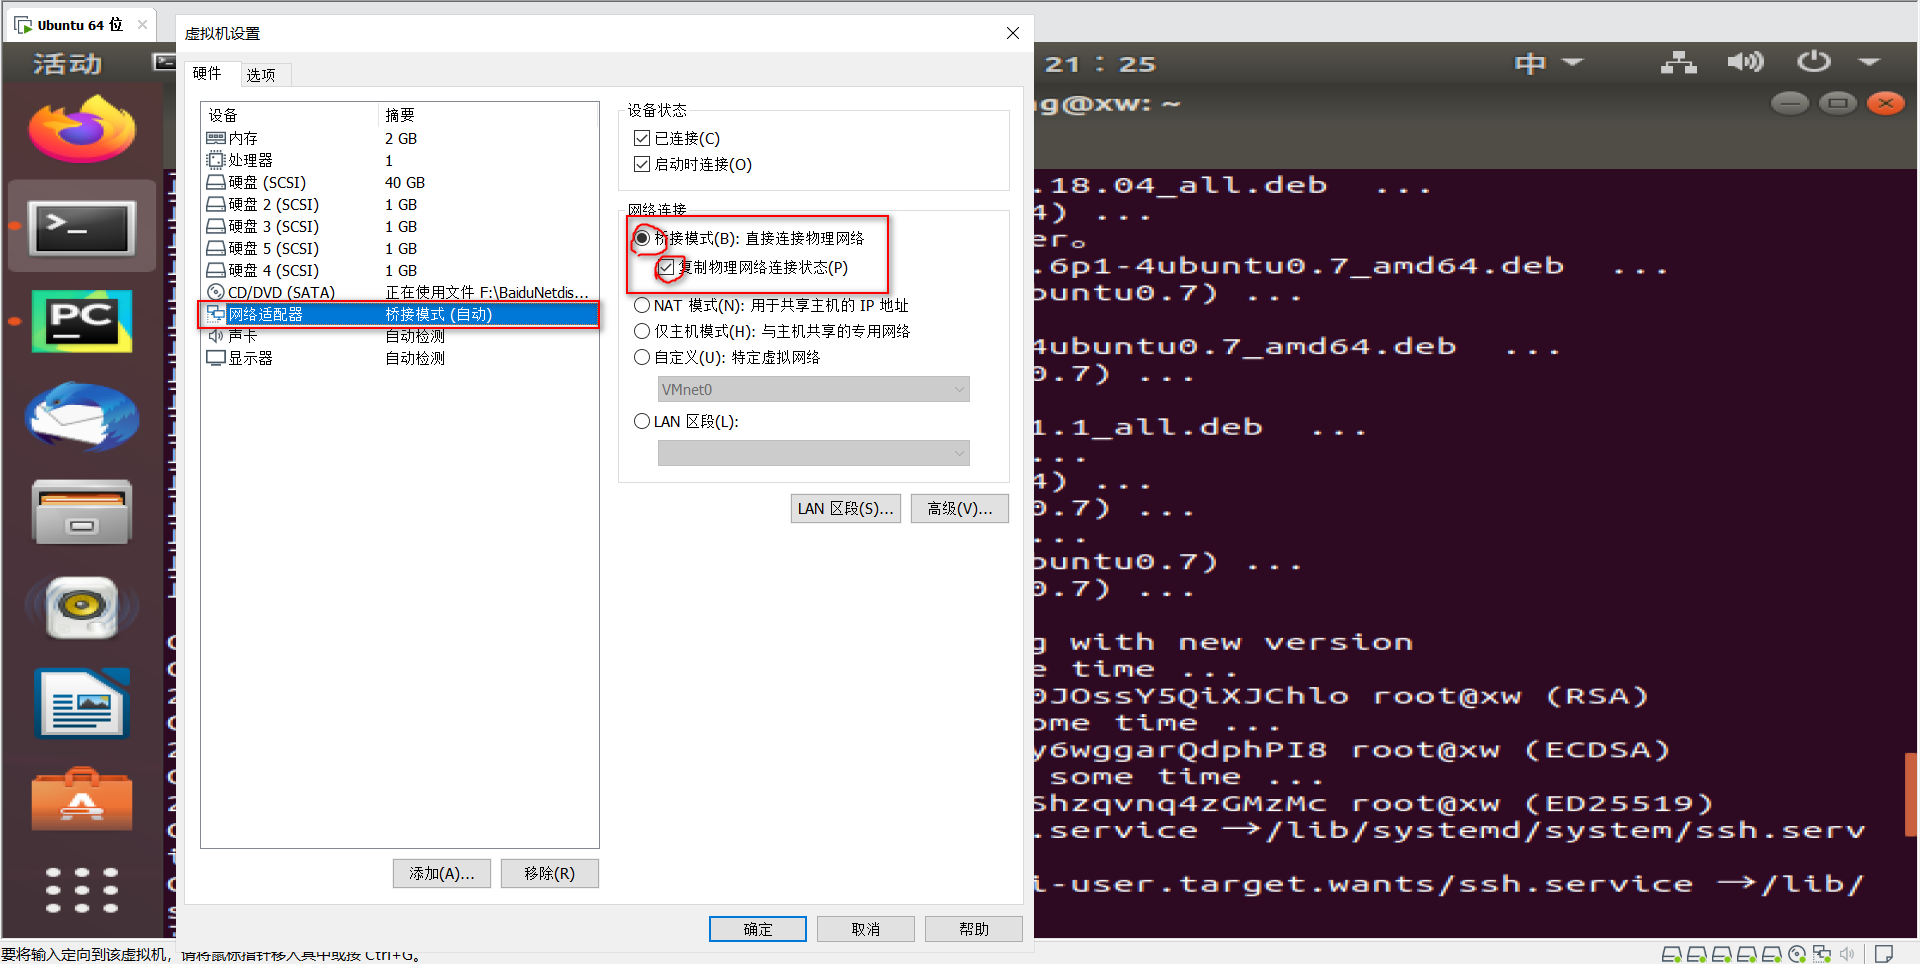This screenshot has width=1920, height=964.
Task: Open PyCharm from the dock
Action: tap(80, 321)
